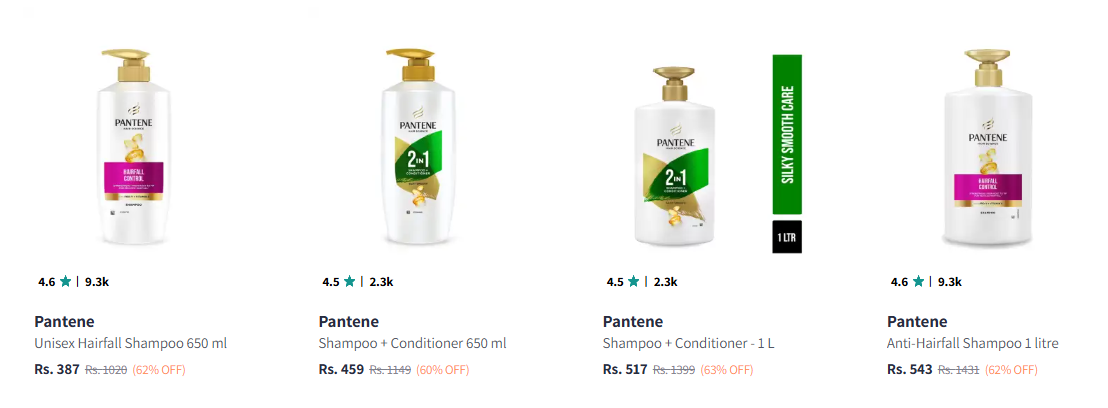
Task: Open 'Anti-Hairfall Shampoo 1 litre' title link
Action: click(x=972, y=344)
